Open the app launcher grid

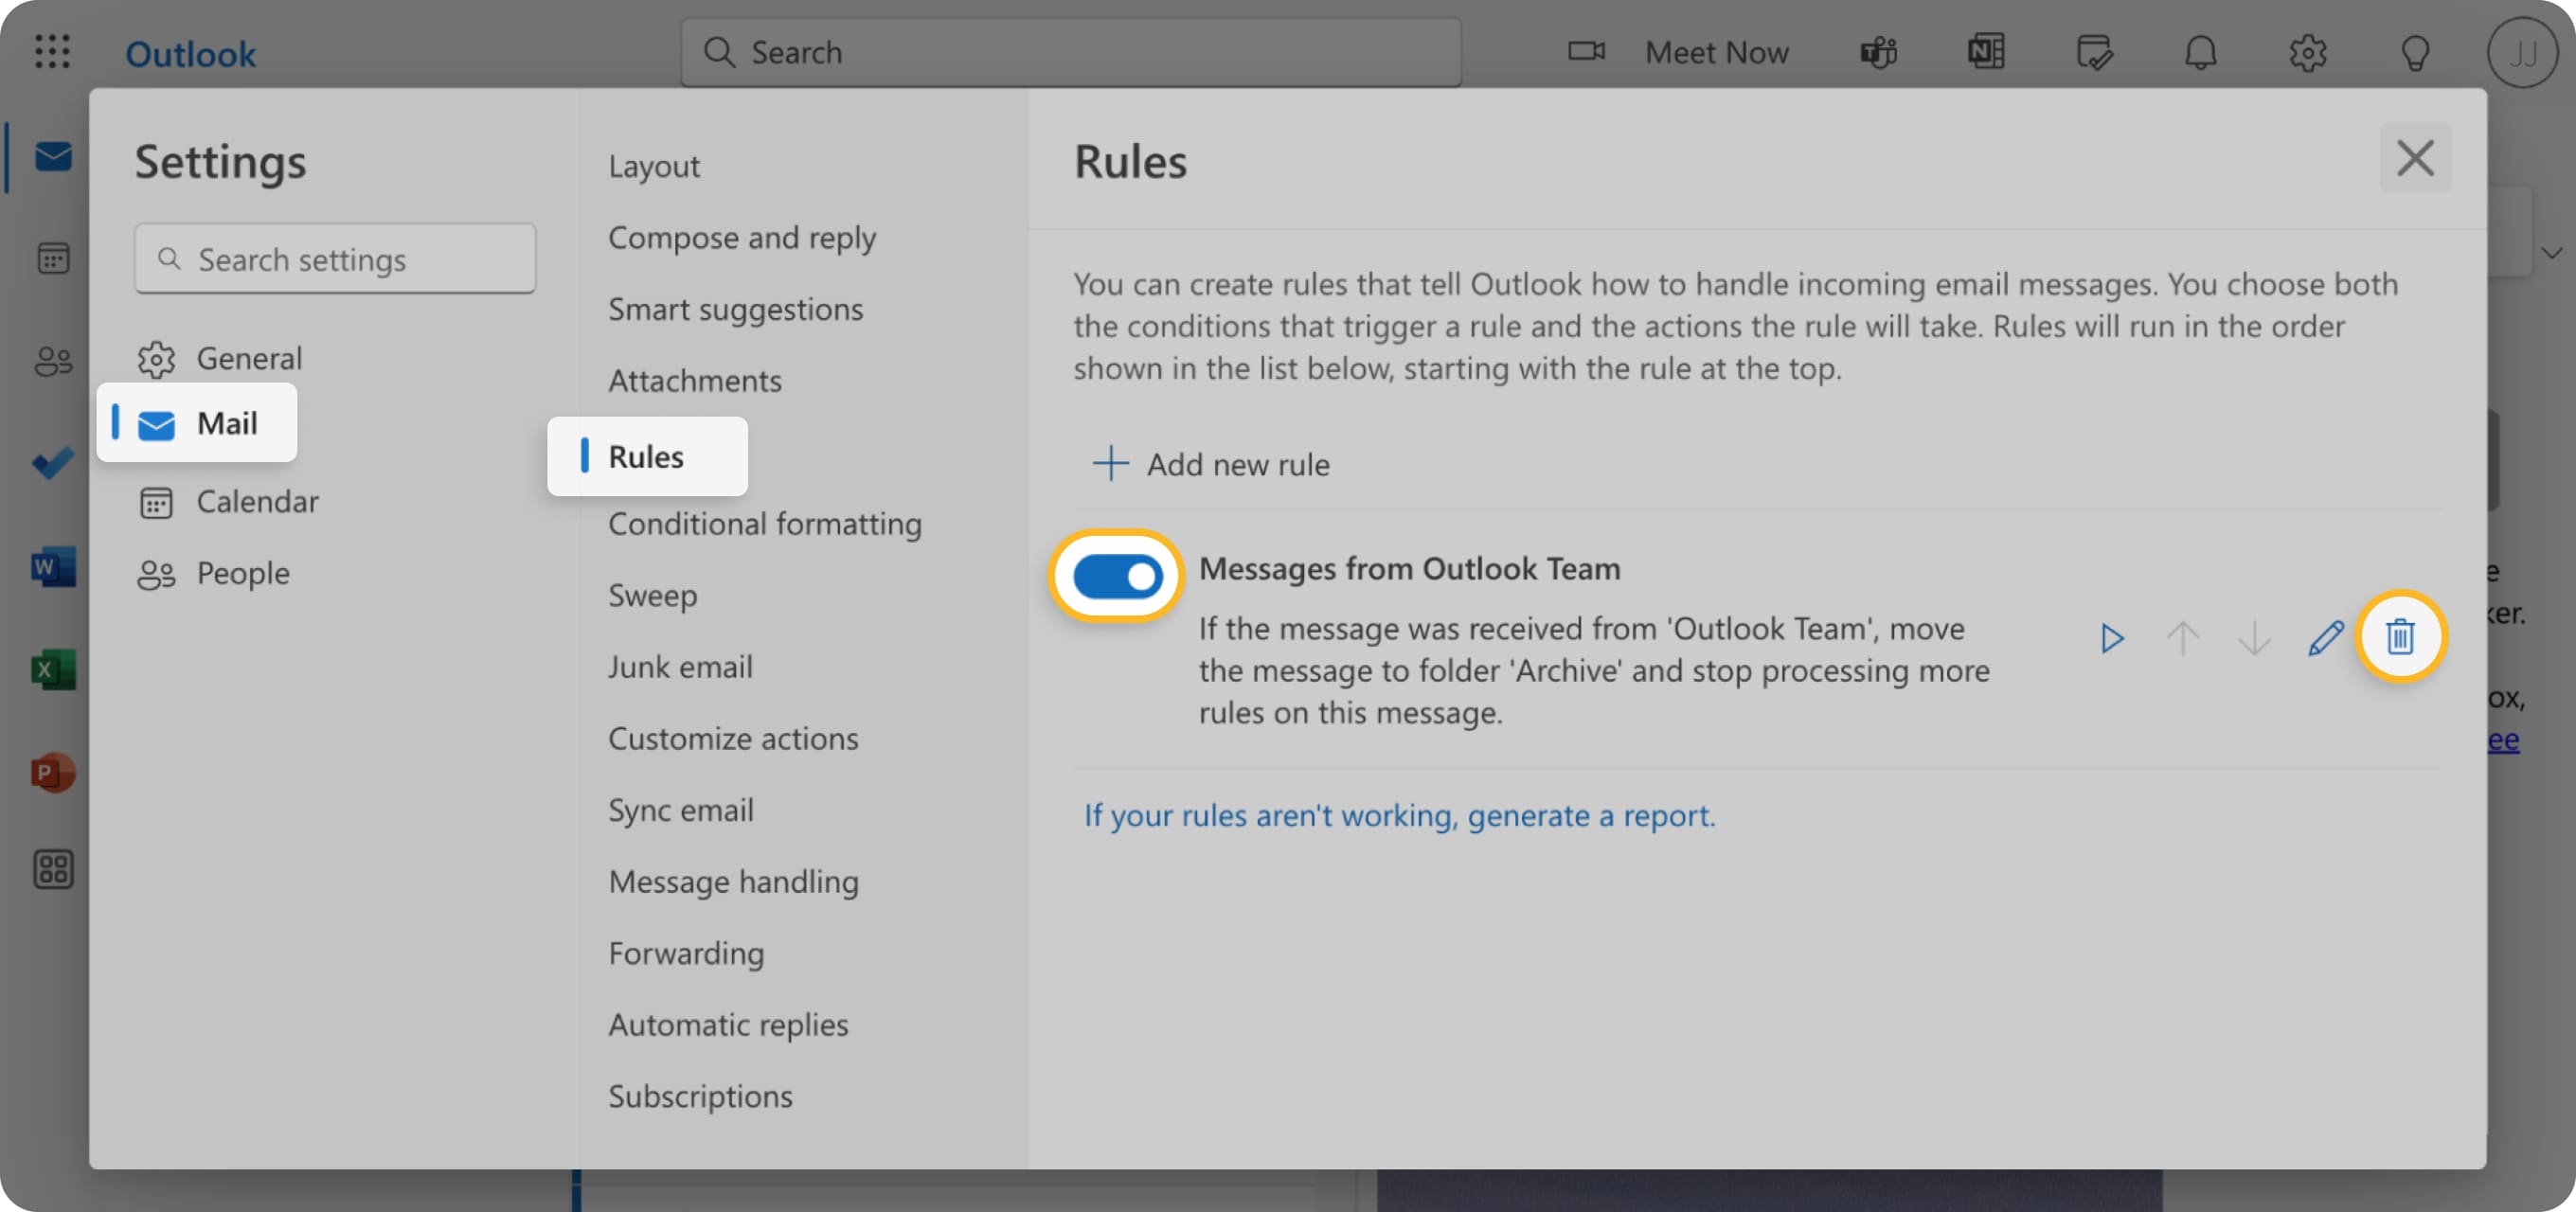pyautogui.click(x=51, y=52)
